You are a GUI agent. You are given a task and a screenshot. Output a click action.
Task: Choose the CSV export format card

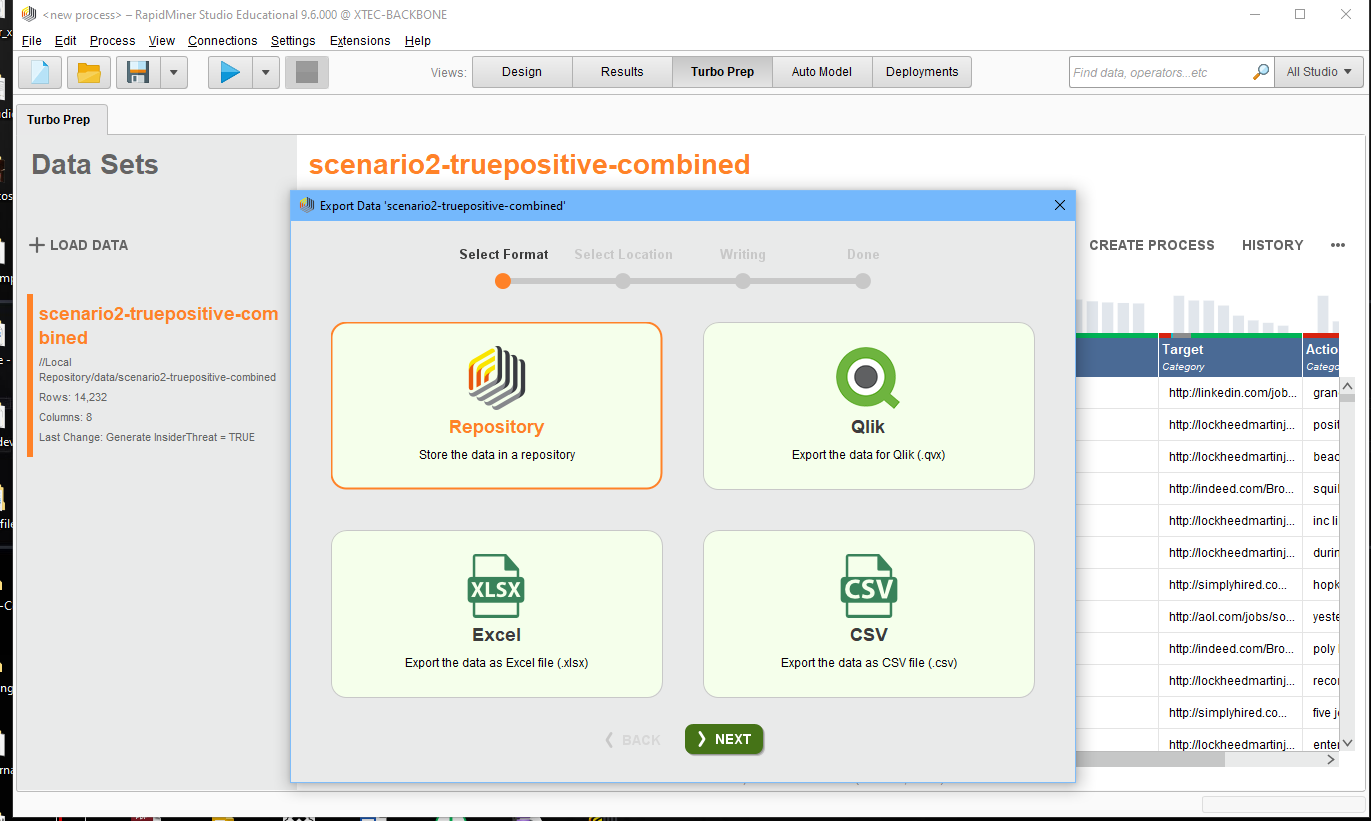tap(869, 614)
